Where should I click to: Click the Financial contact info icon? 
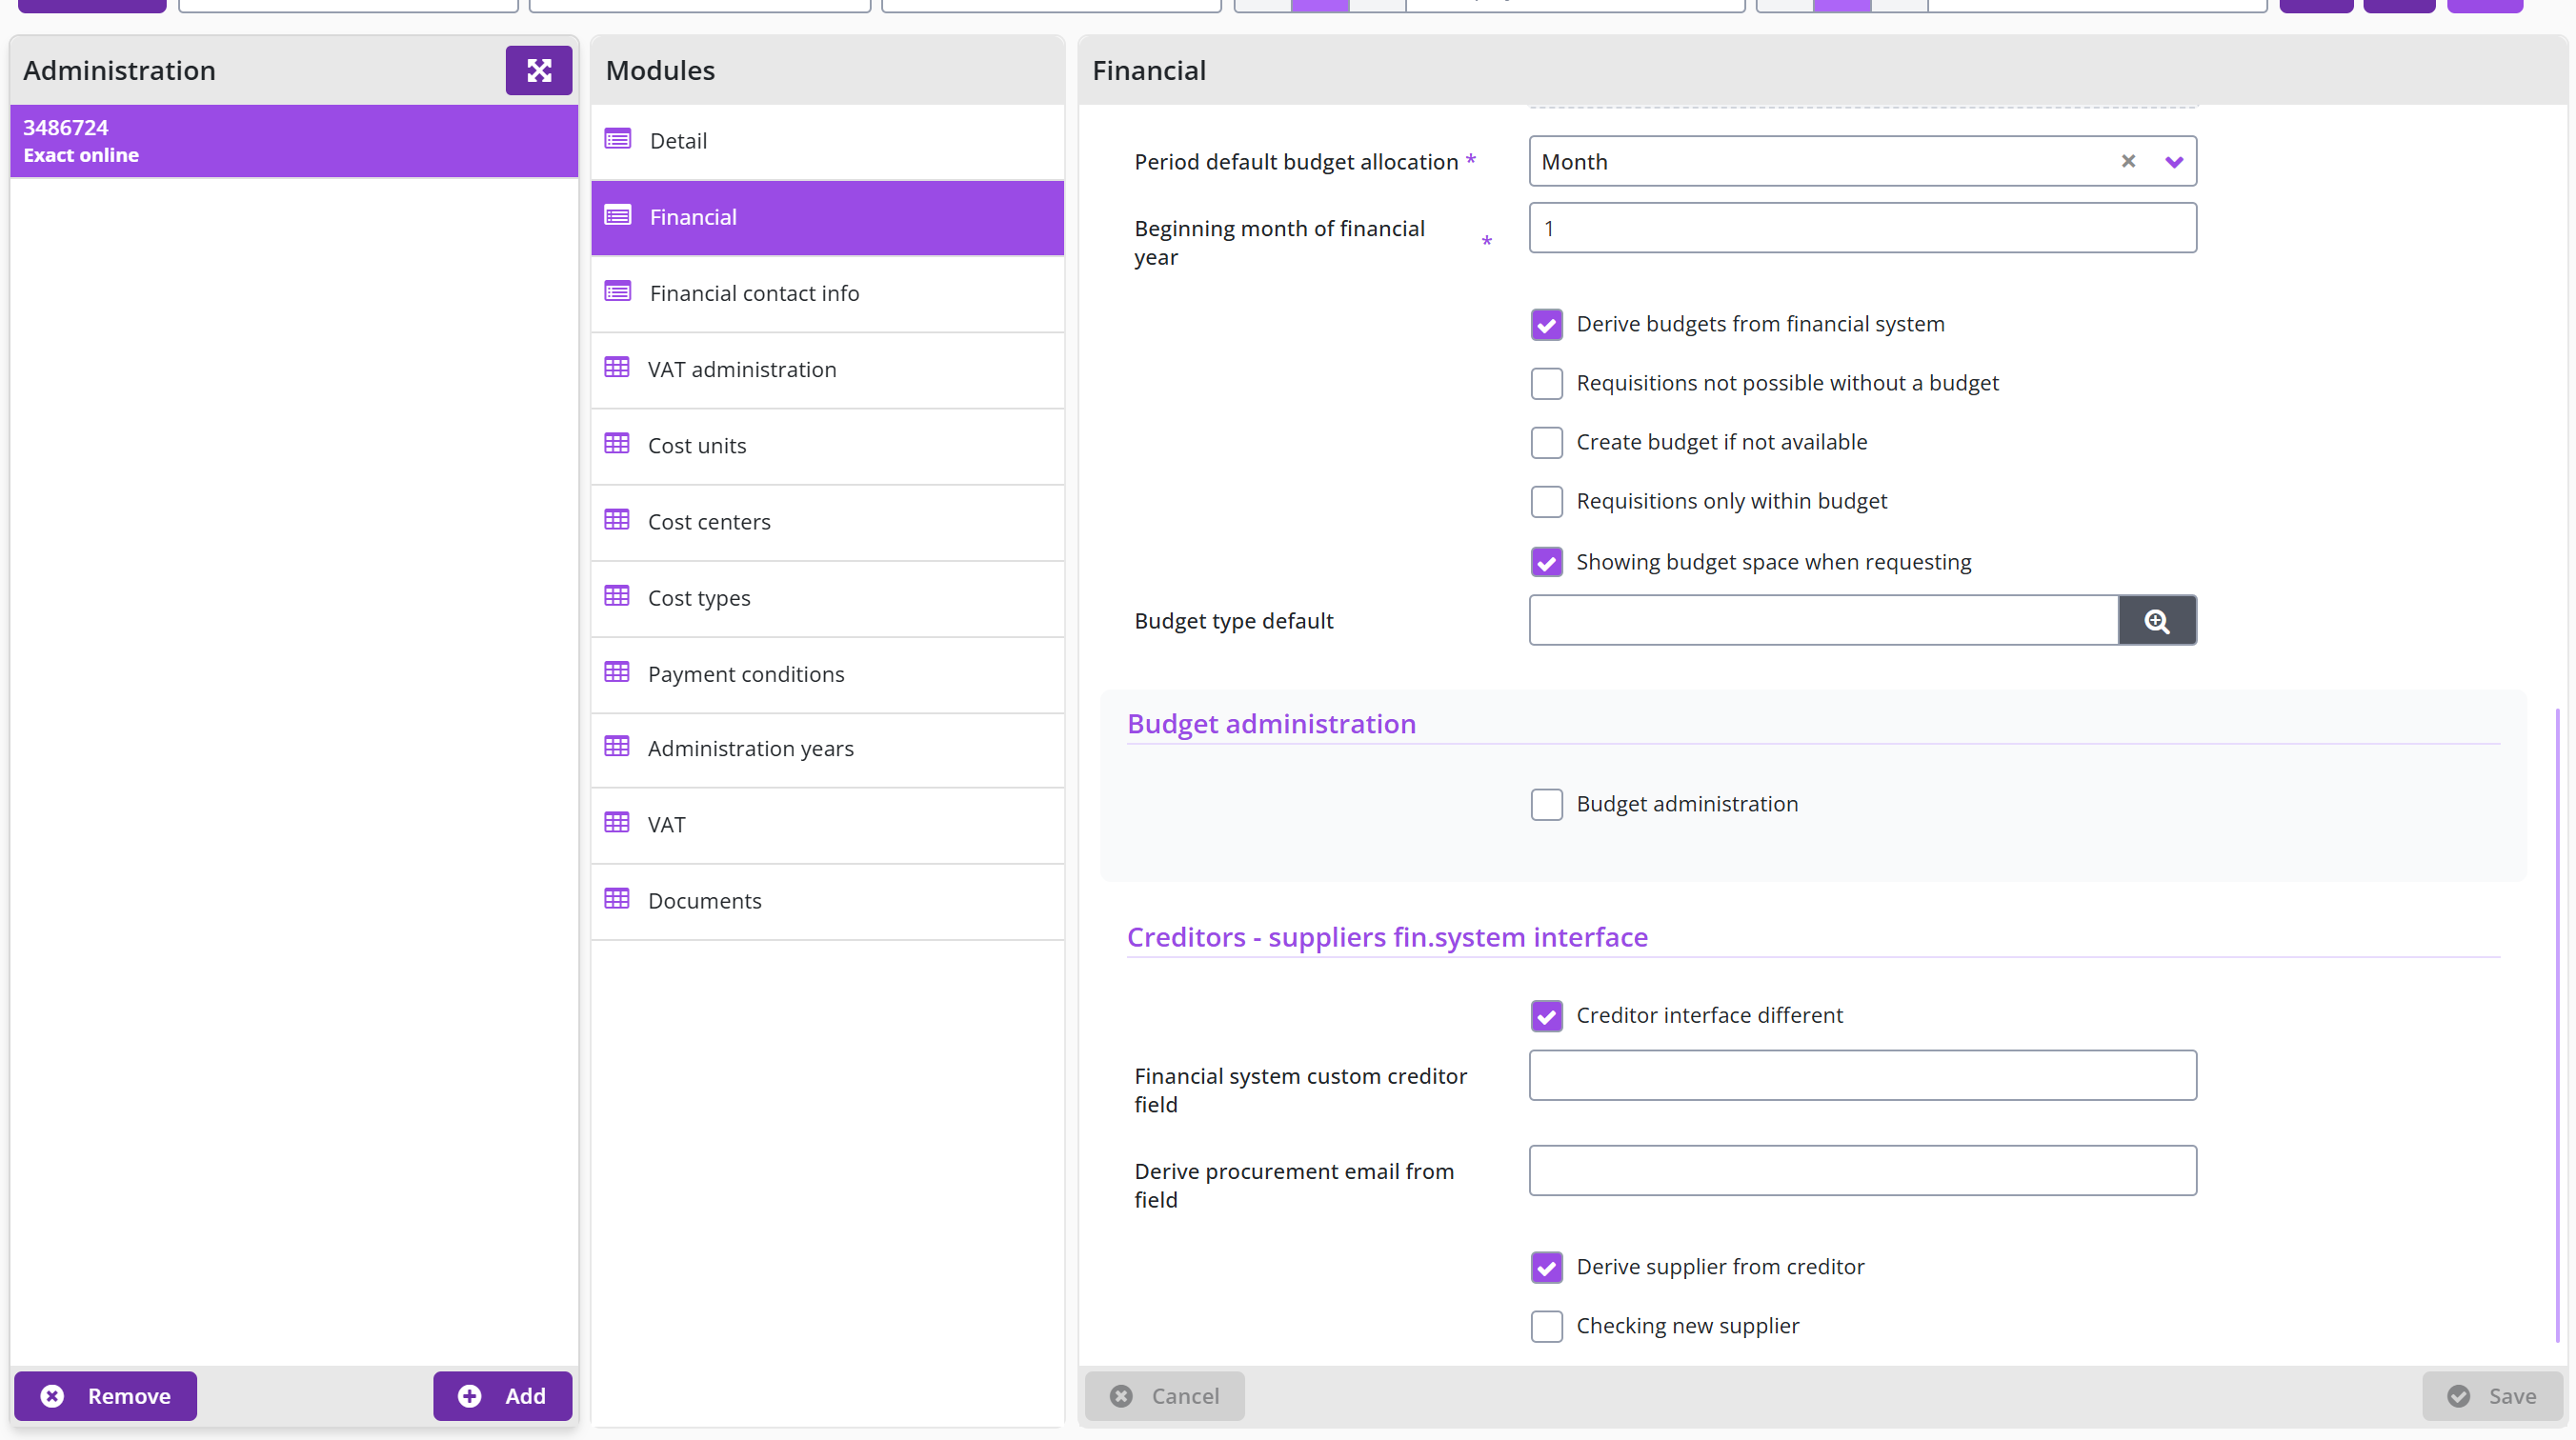pos(618,292)
